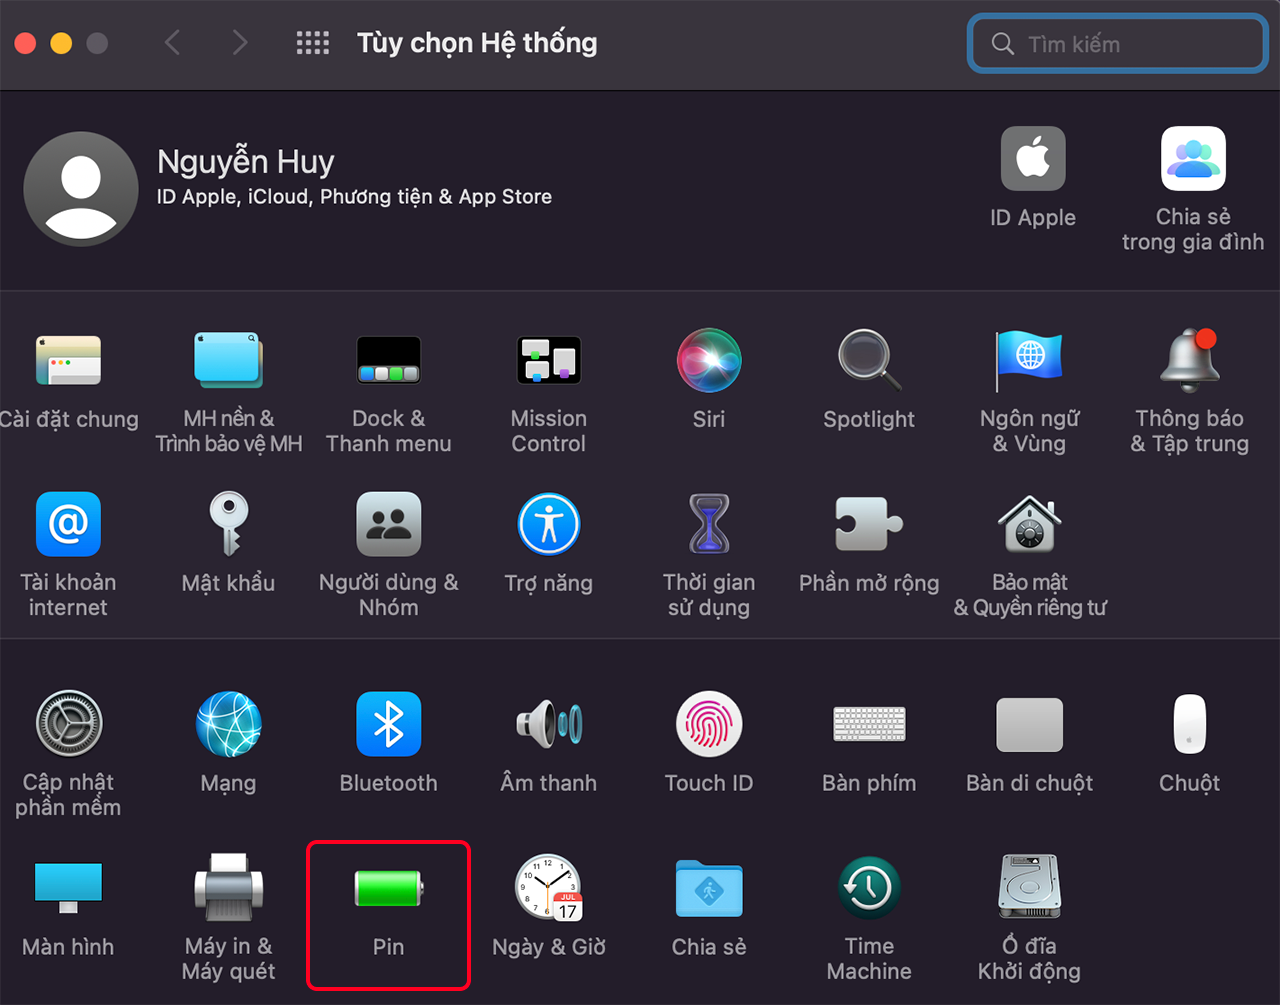Click the yellow minimize window button
The width and height of the screenshot is (1280, 1005).
[61, 43]
